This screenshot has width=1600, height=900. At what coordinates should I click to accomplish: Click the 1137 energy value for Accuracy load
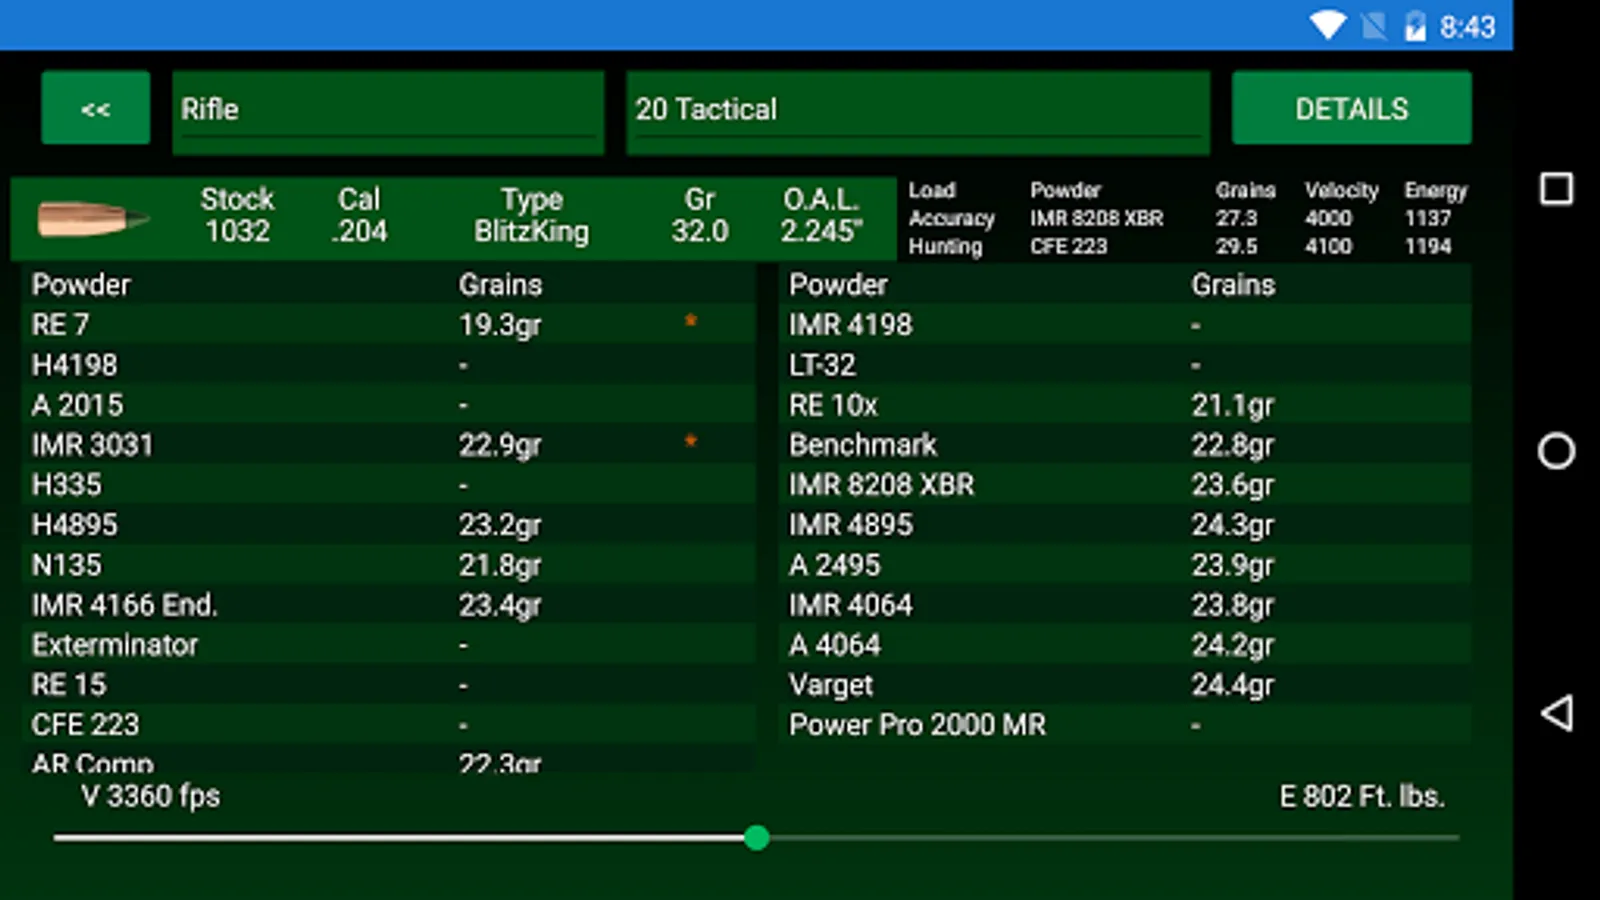click(x=1427, y=218)
